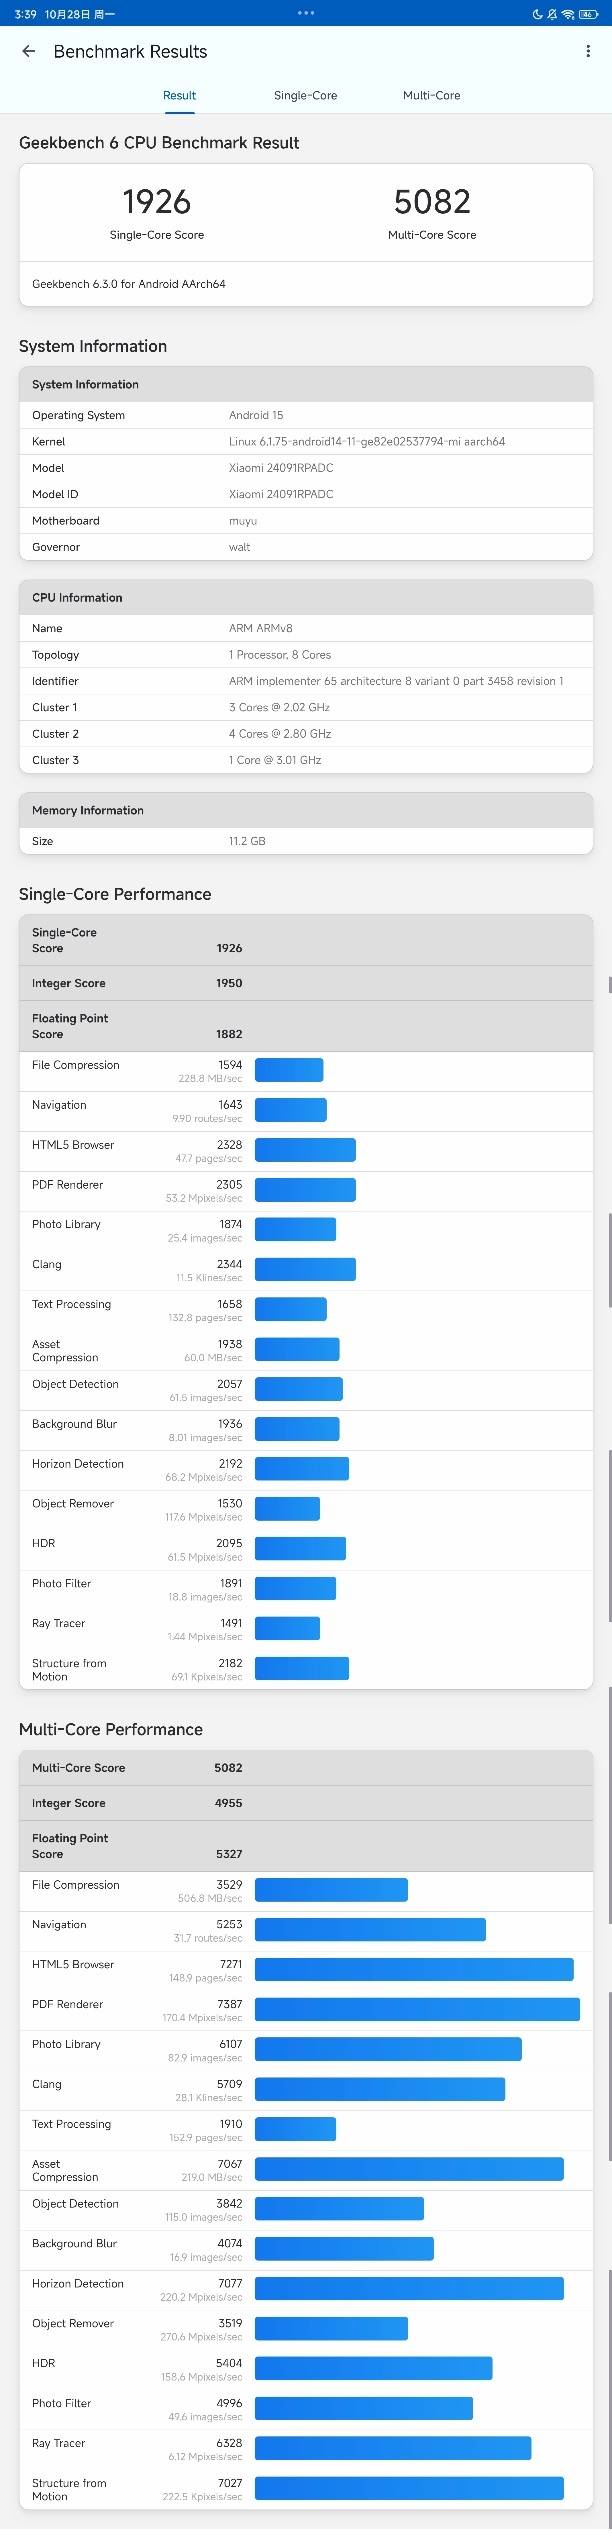Open the Multi-Core tab
The image size is (612, 2541).
click(431, 96)
